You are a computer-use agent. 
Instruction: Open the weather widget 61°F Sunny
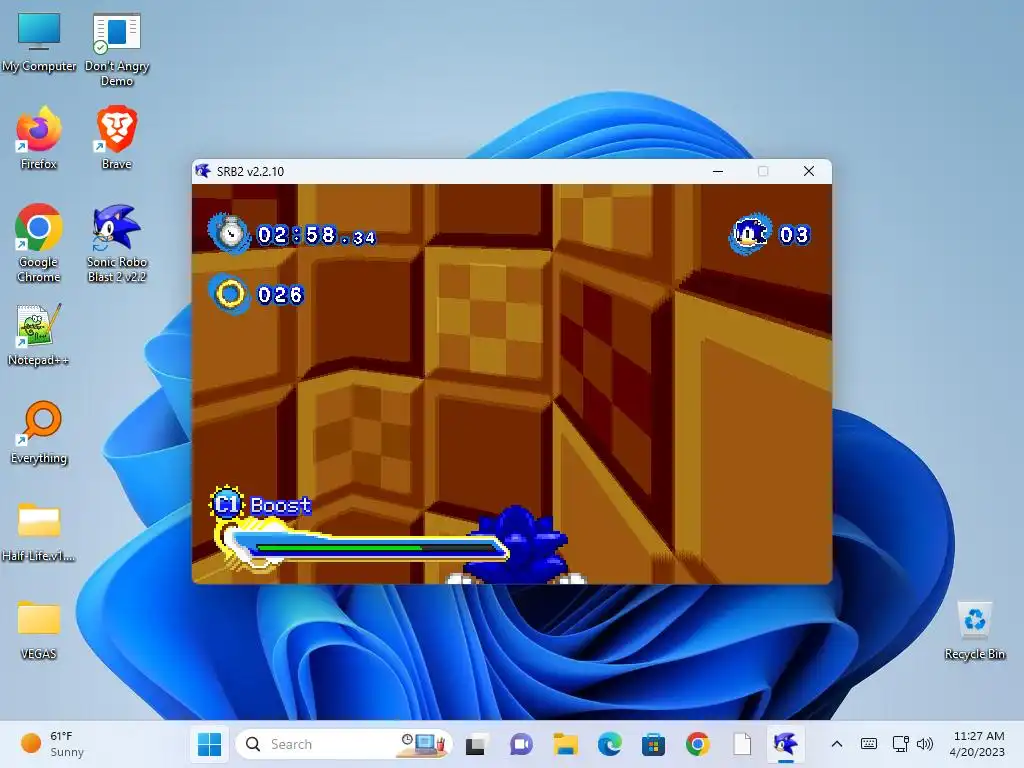(x=54, y=744)
